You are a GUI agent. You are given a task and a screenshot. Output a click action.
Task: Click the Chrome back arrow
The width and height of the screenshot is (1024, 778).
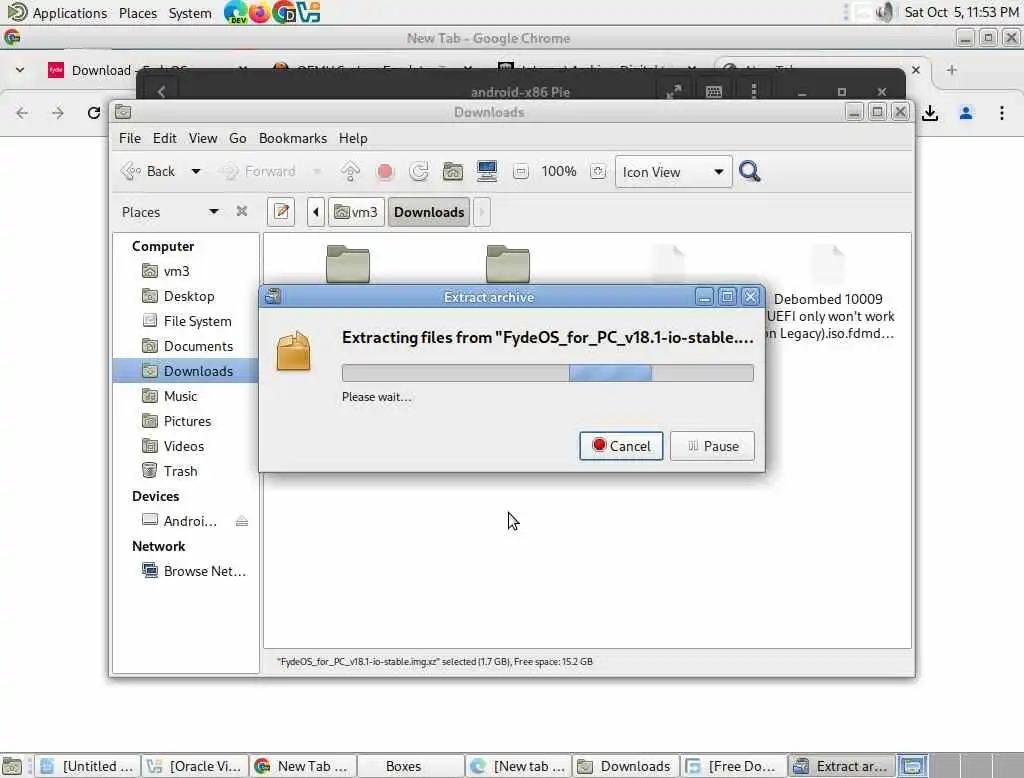[22, 113]
